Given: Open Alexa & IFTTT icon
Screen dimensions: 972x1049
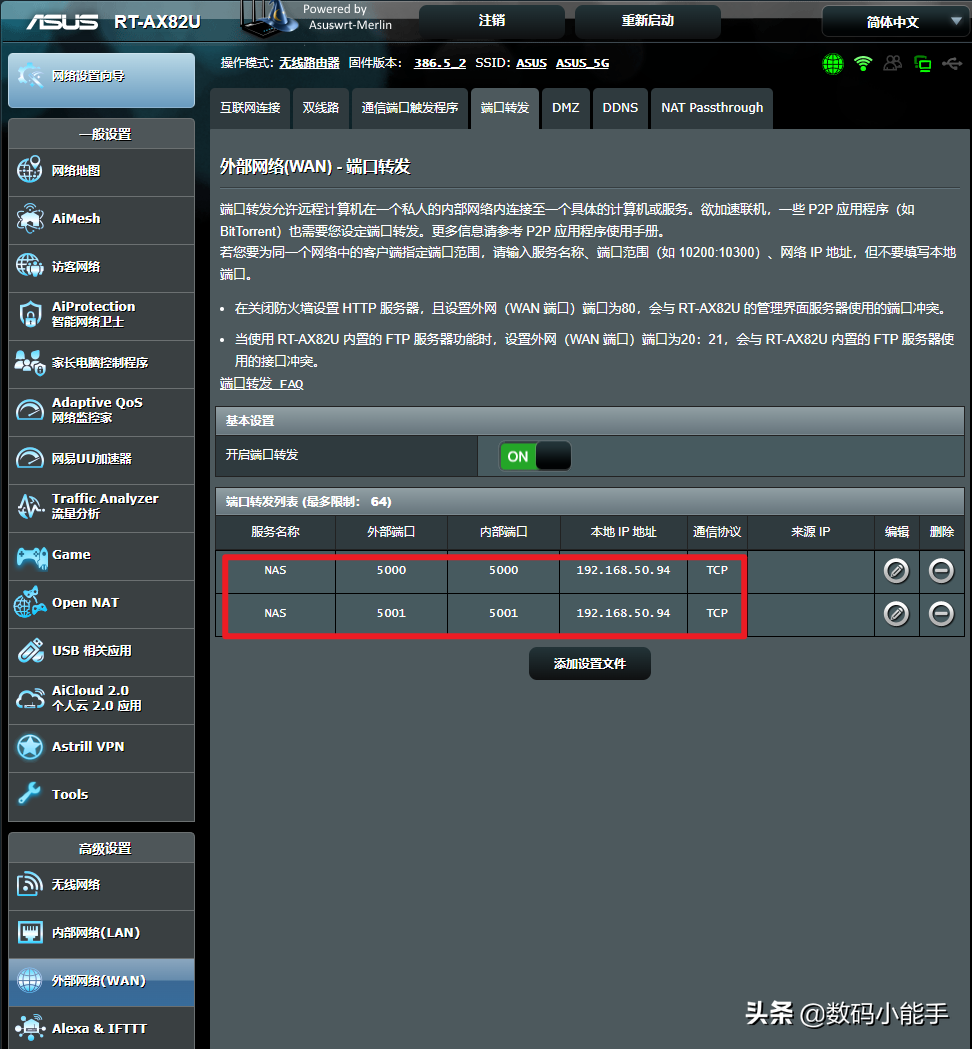Looking at the screenshot, I should (30, 1028).
